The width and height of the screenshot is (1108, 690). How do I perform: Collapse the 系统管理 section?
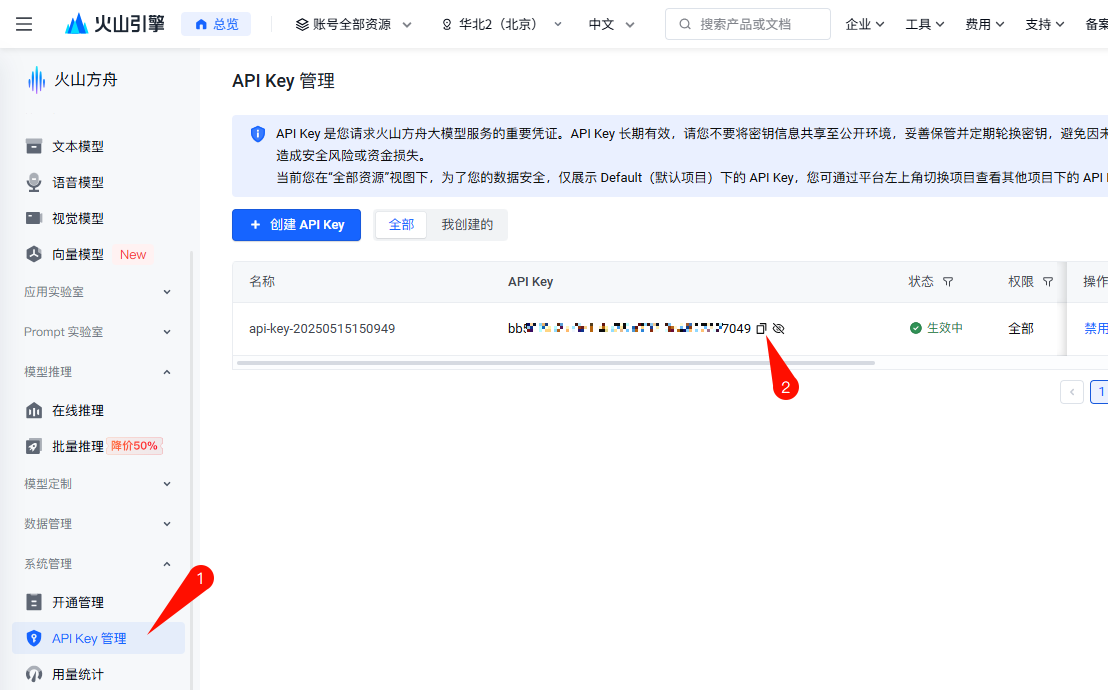98,563
